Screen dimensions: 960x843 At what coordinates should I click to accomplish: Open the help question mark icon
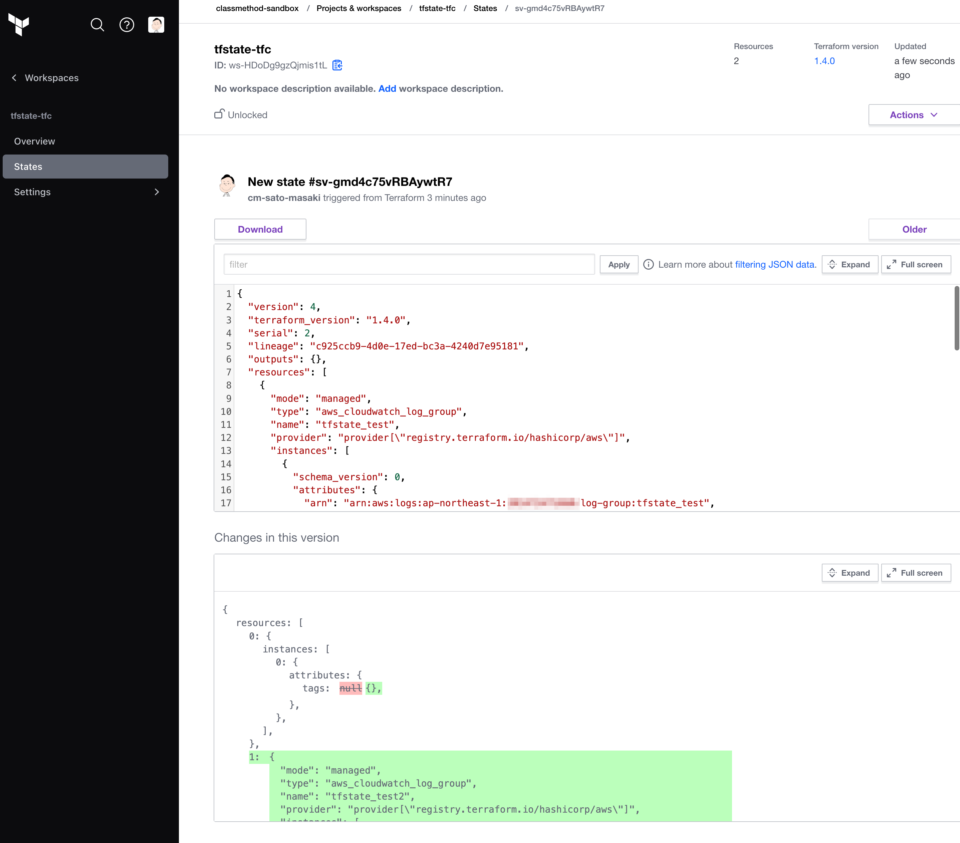(127, 24)
